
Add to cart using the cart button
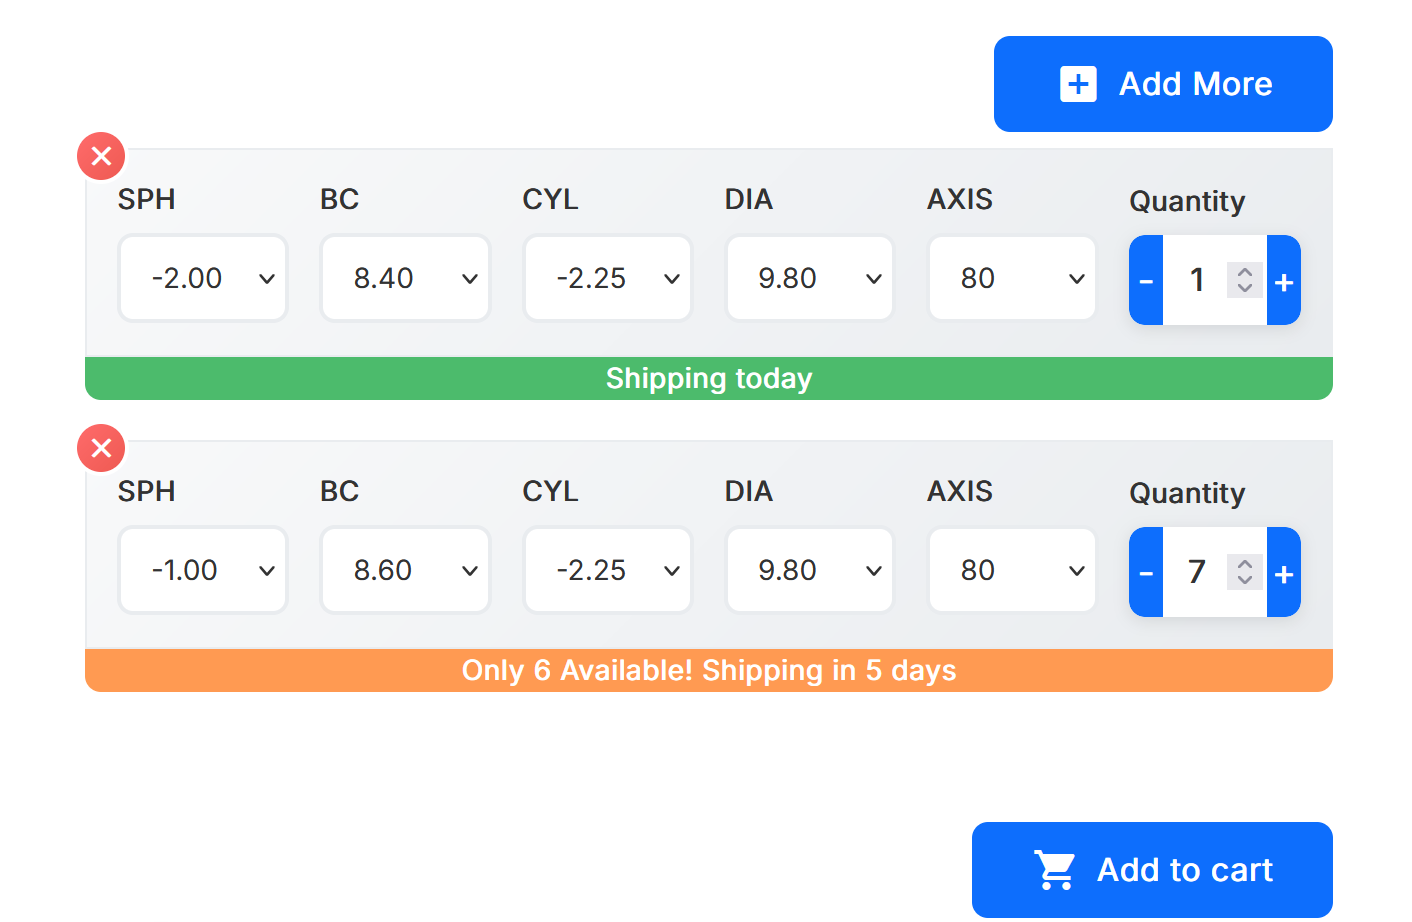[x=1152, y=870]
